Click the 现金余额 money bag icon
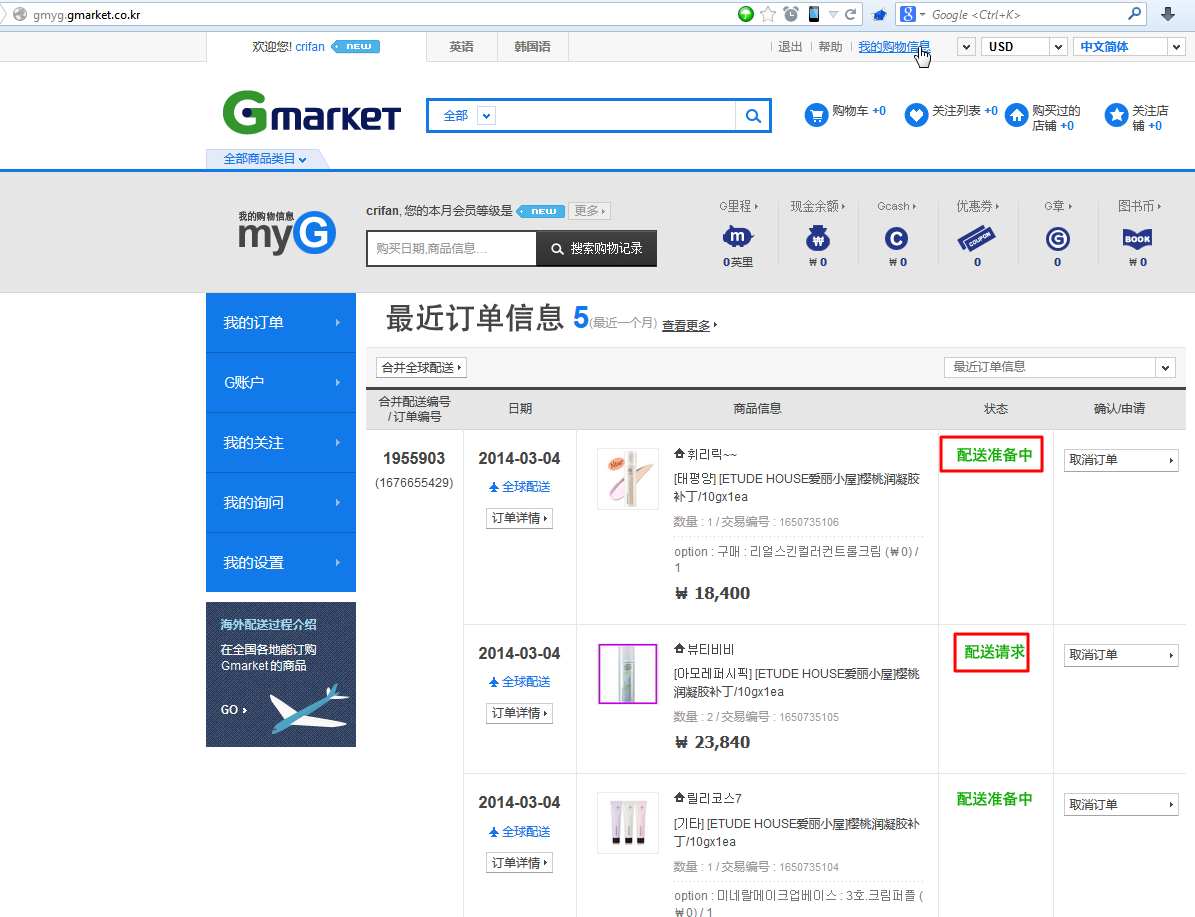 (x=818, y=239)
